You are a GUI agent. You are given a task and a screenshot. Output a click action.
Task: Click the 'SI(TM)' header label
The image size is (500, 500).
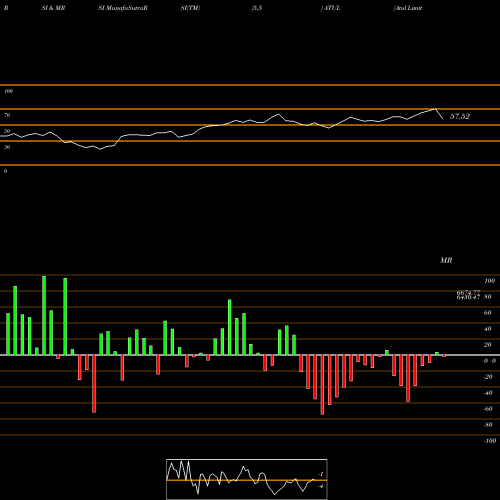(190, 8)
